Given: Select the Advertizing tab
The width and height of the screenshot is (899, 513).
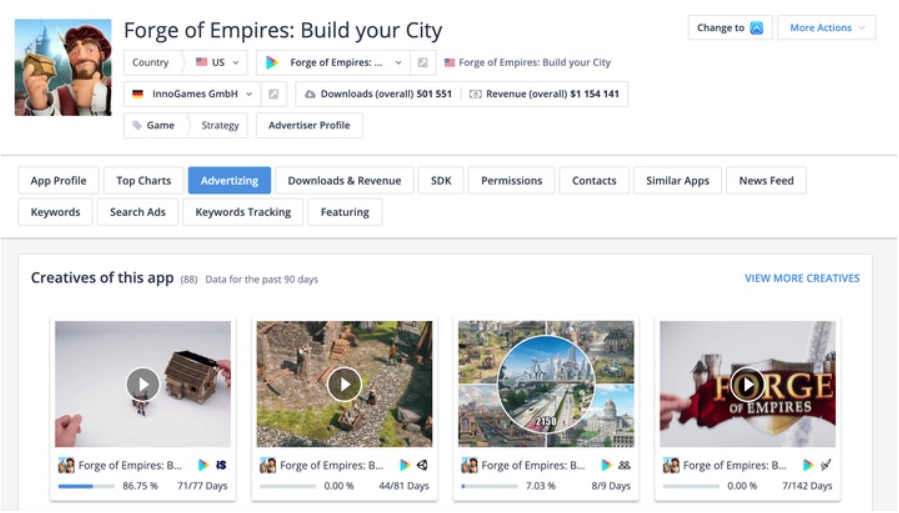Looking at the screenshot, I should (x=229, y=181).
